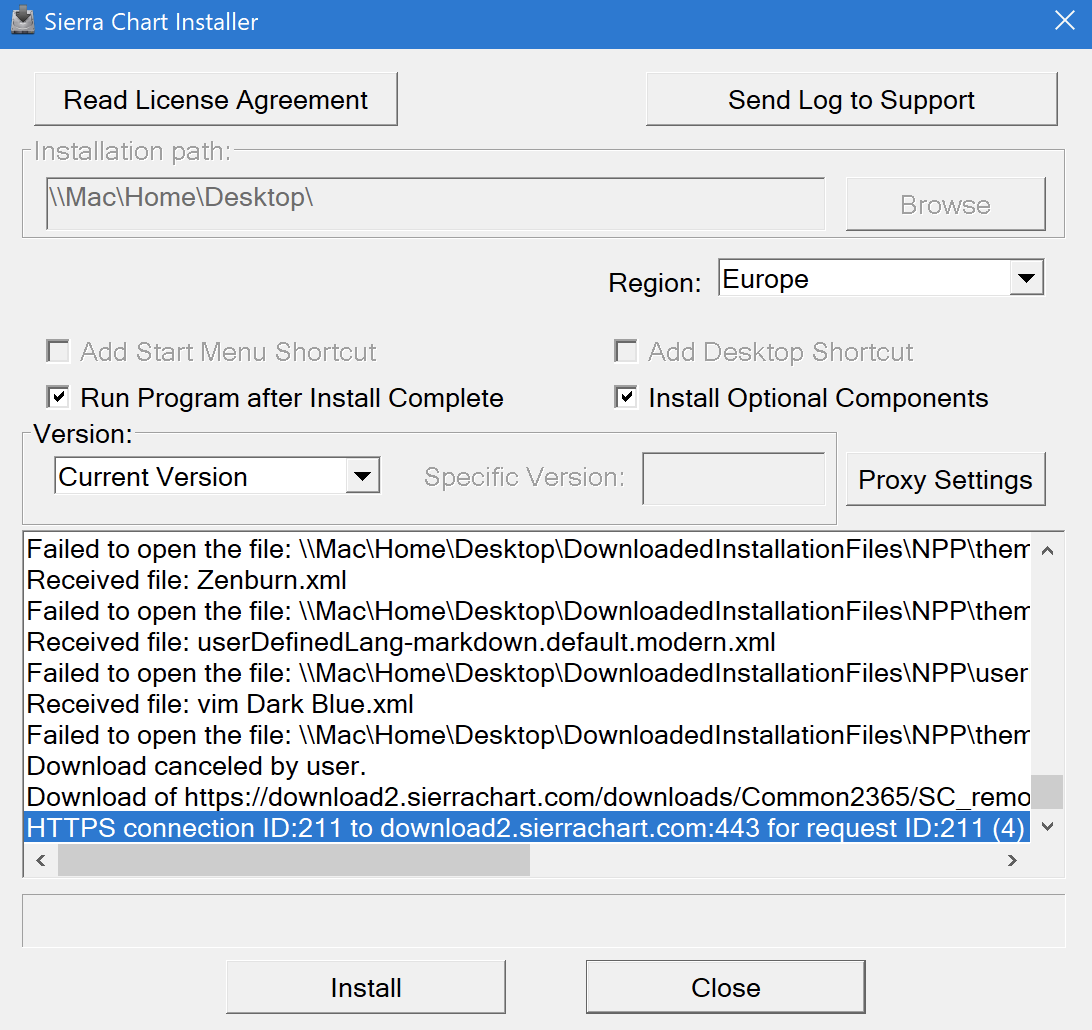Select log line 'Received file: vim Dark Blue.xml'

527,704
